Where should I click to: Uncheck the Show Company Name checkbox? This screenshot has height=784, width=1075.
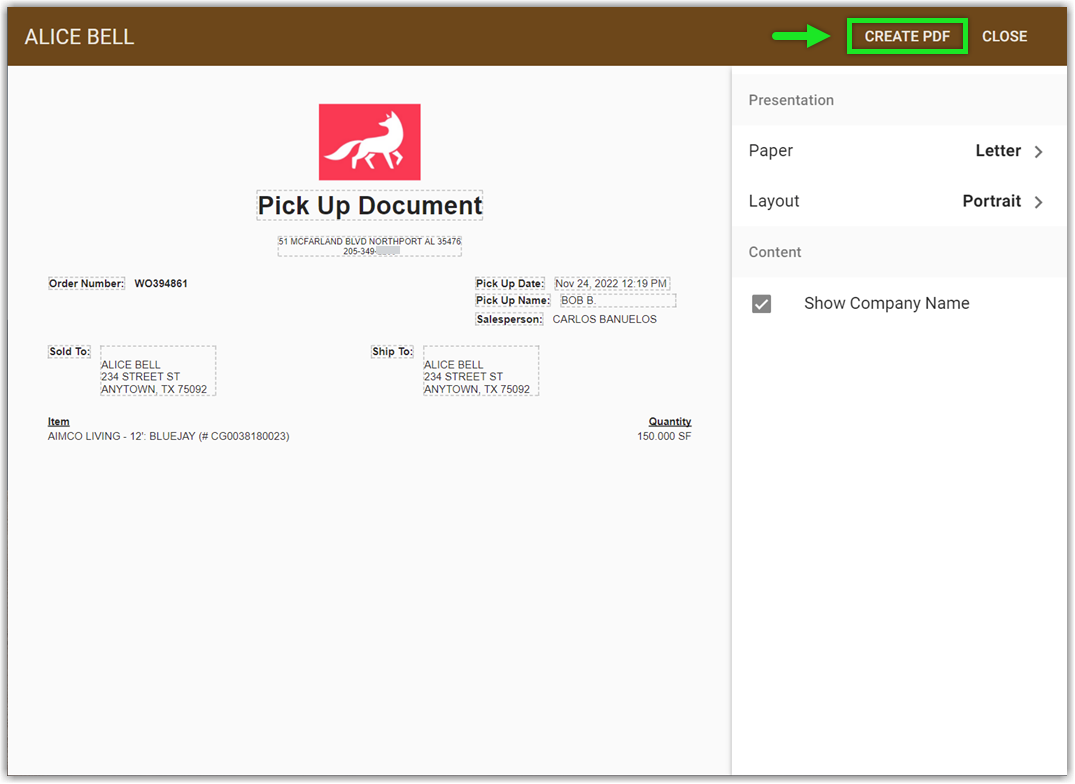[761, 304]
